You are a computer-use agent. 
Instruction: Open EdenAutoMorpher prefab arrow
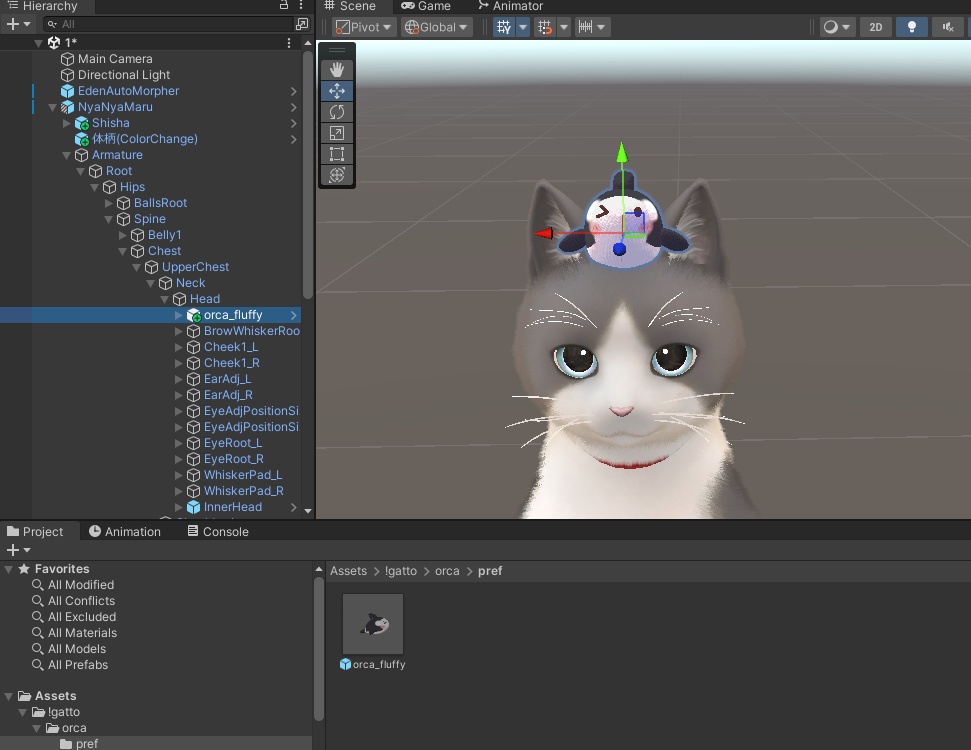pos(294,91)
